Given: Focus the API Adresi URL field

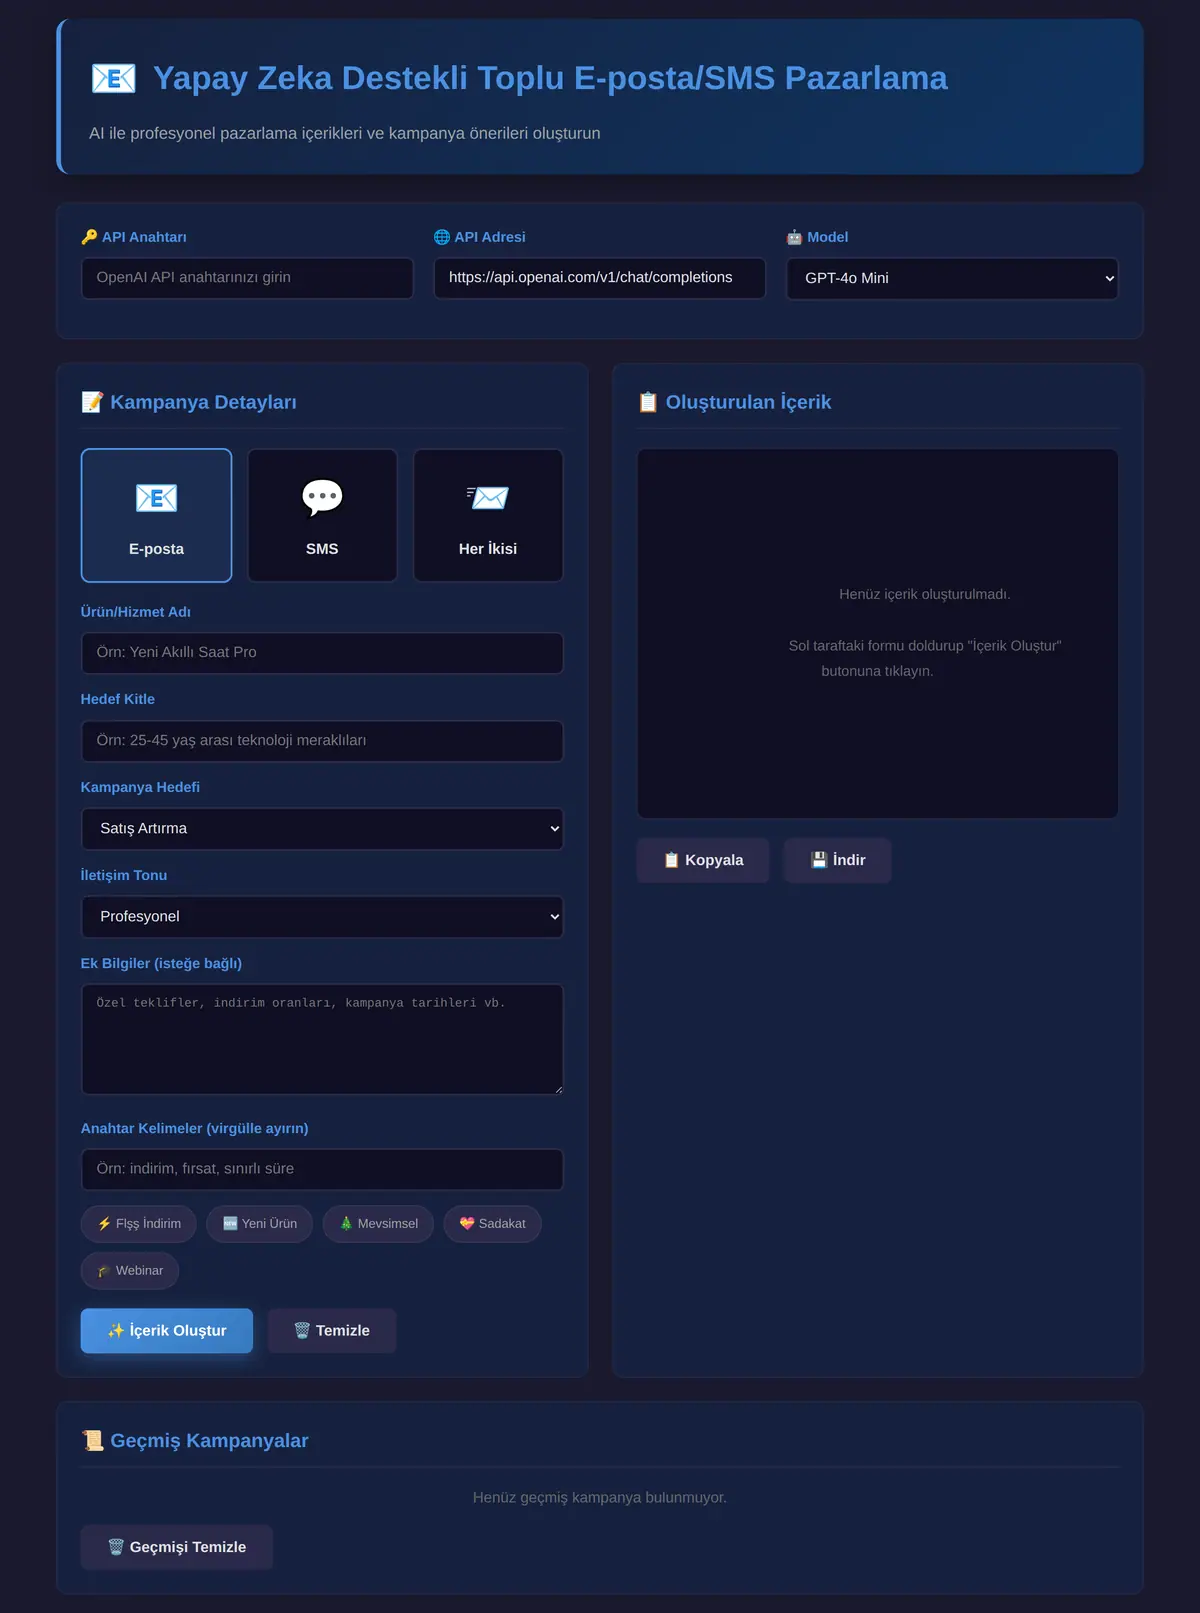Looking at the screenshot, I should coord(600,278).
